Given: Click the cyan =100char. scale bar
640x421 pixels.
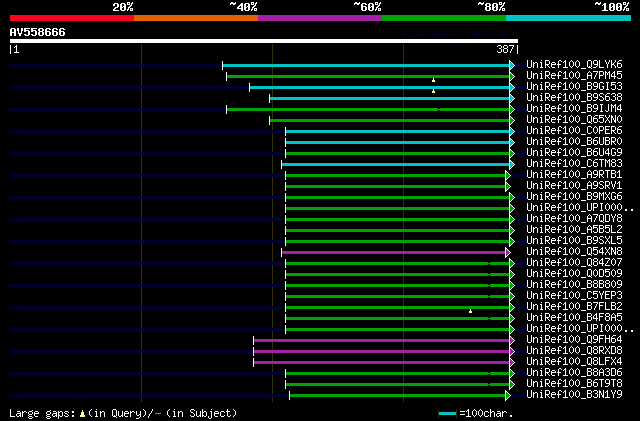Looking at the screenshot, I should (x=447, y=414).
